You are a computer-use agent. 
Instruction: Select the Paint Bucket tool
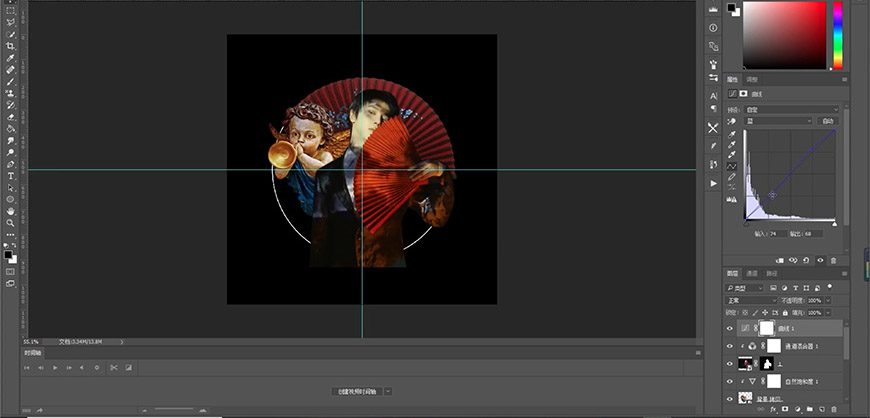pos(11,129)
